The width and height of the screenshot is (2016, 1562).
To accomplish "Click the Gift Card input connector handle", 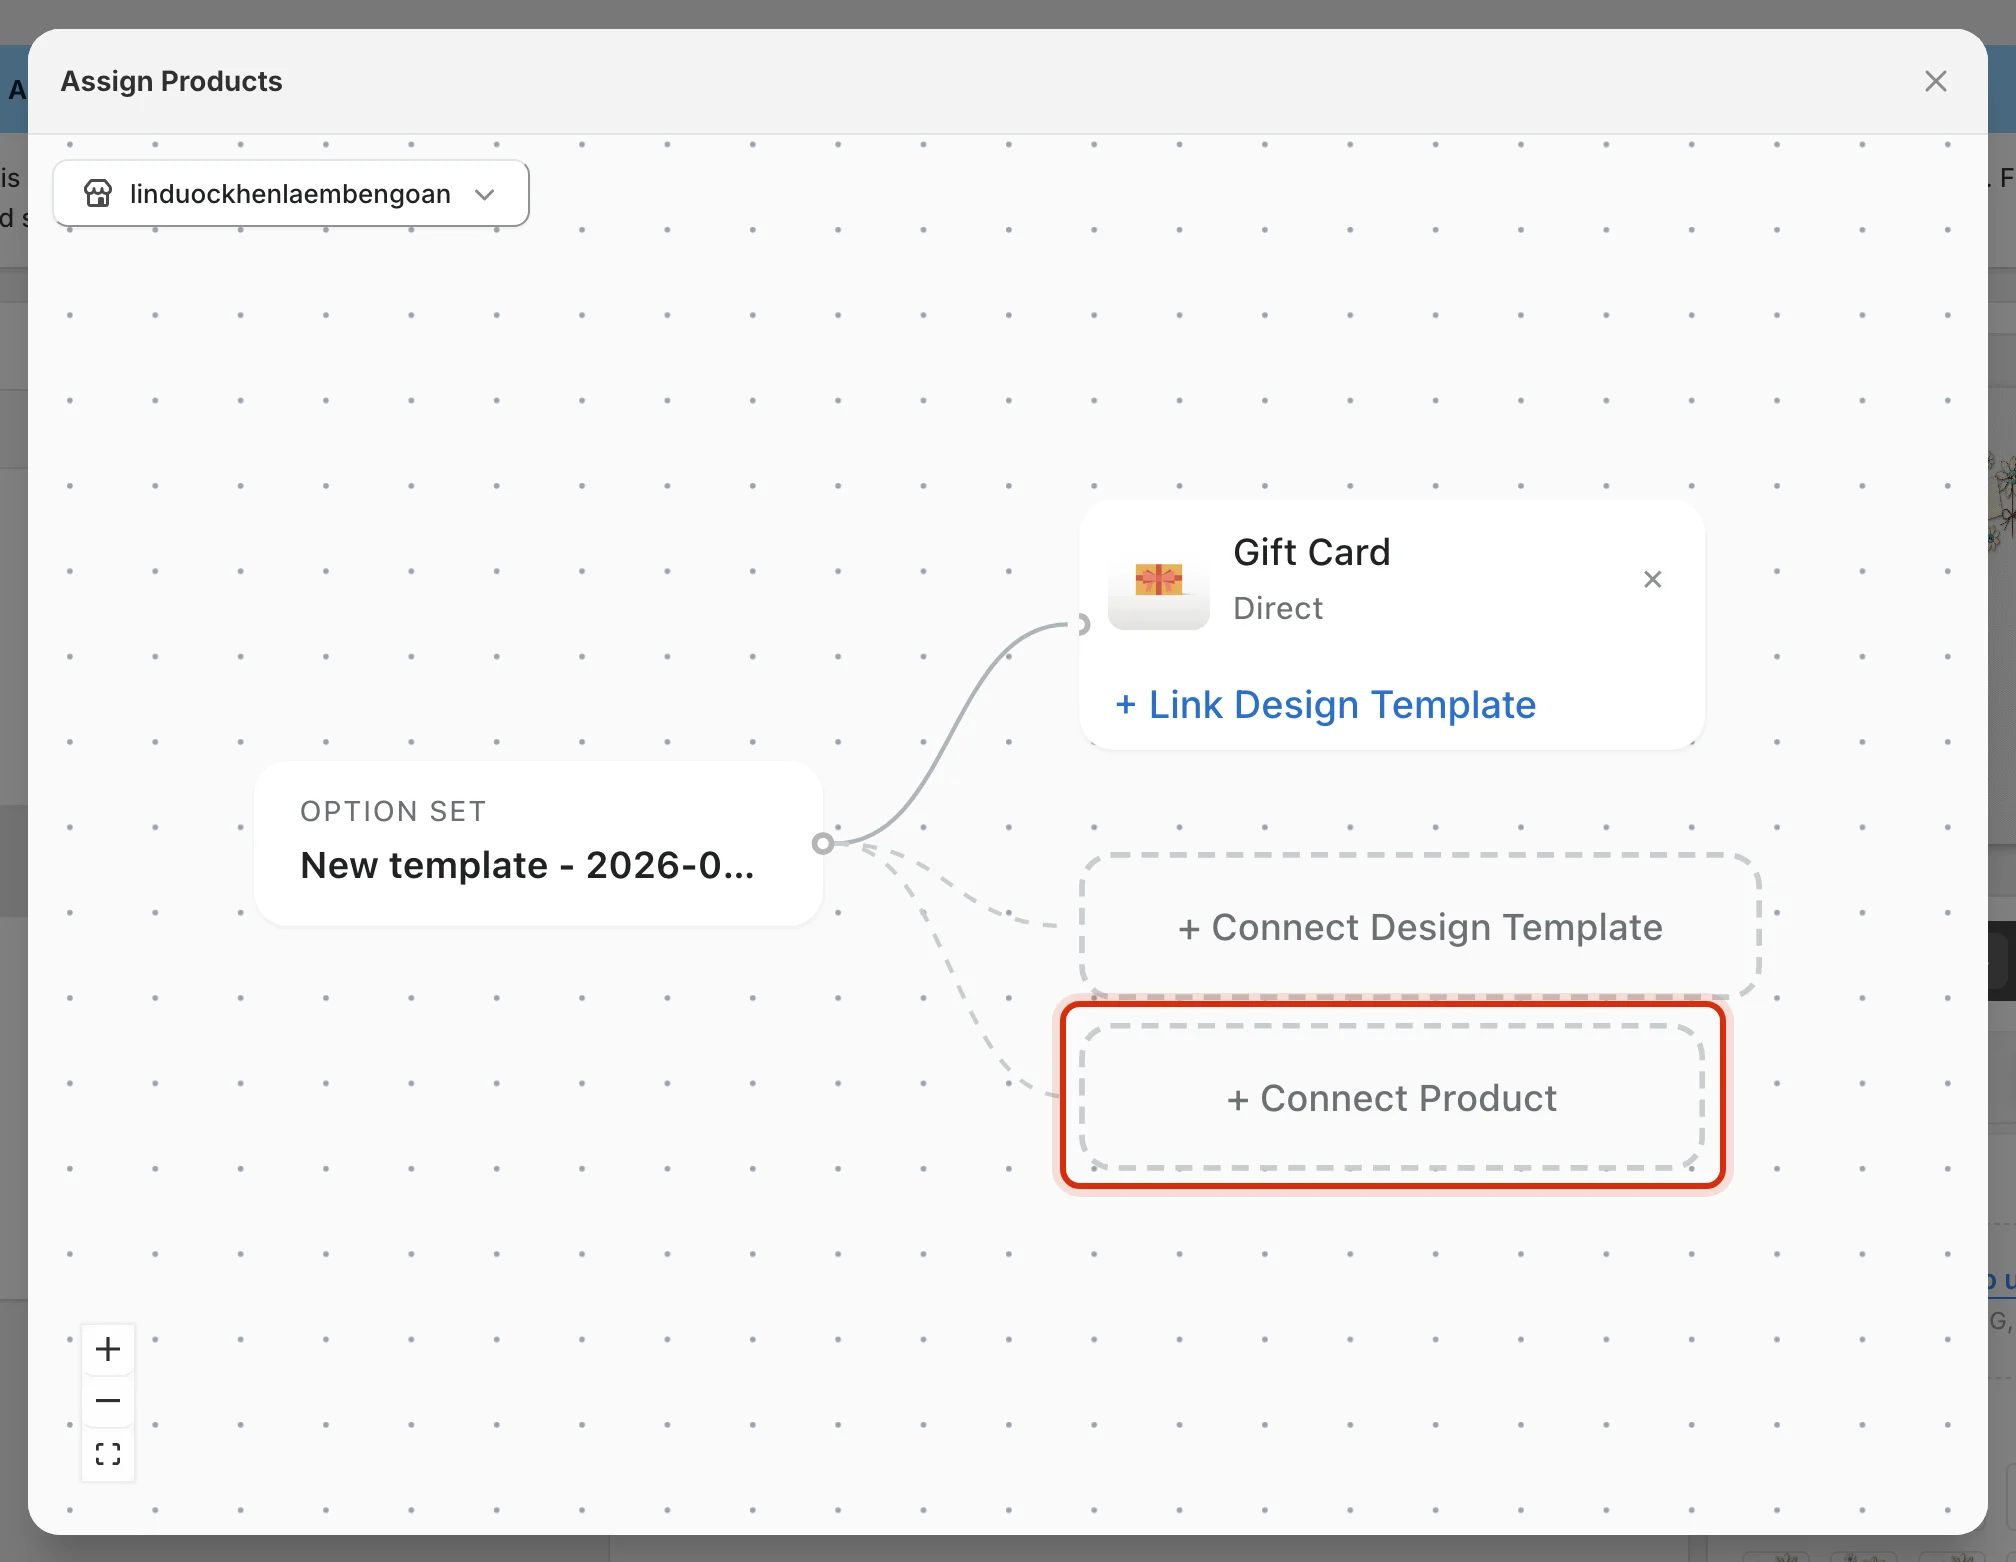I will click(x=1080, y=625).
